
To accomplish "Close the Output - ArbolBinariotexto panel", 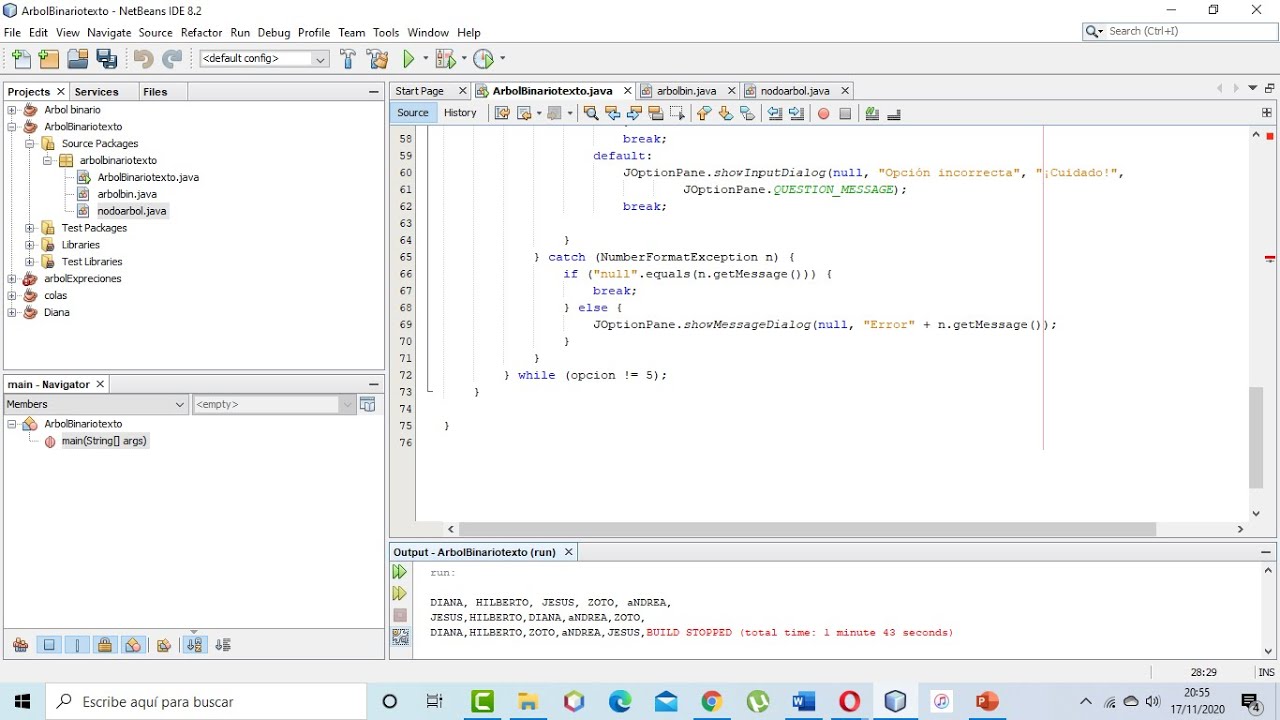I will [x=569, y=552].
